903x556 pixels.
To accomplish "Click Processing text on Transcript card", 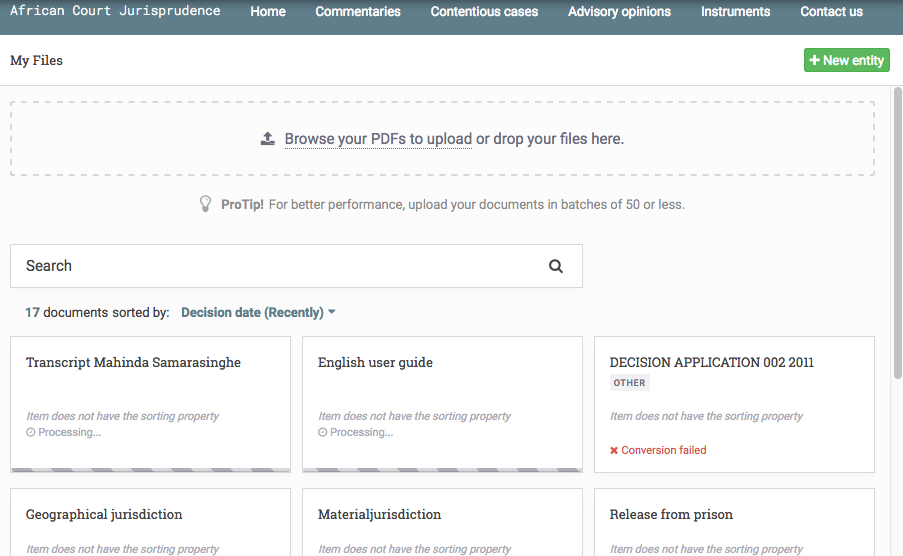I will pyautogui.click(x=70, y=432).
